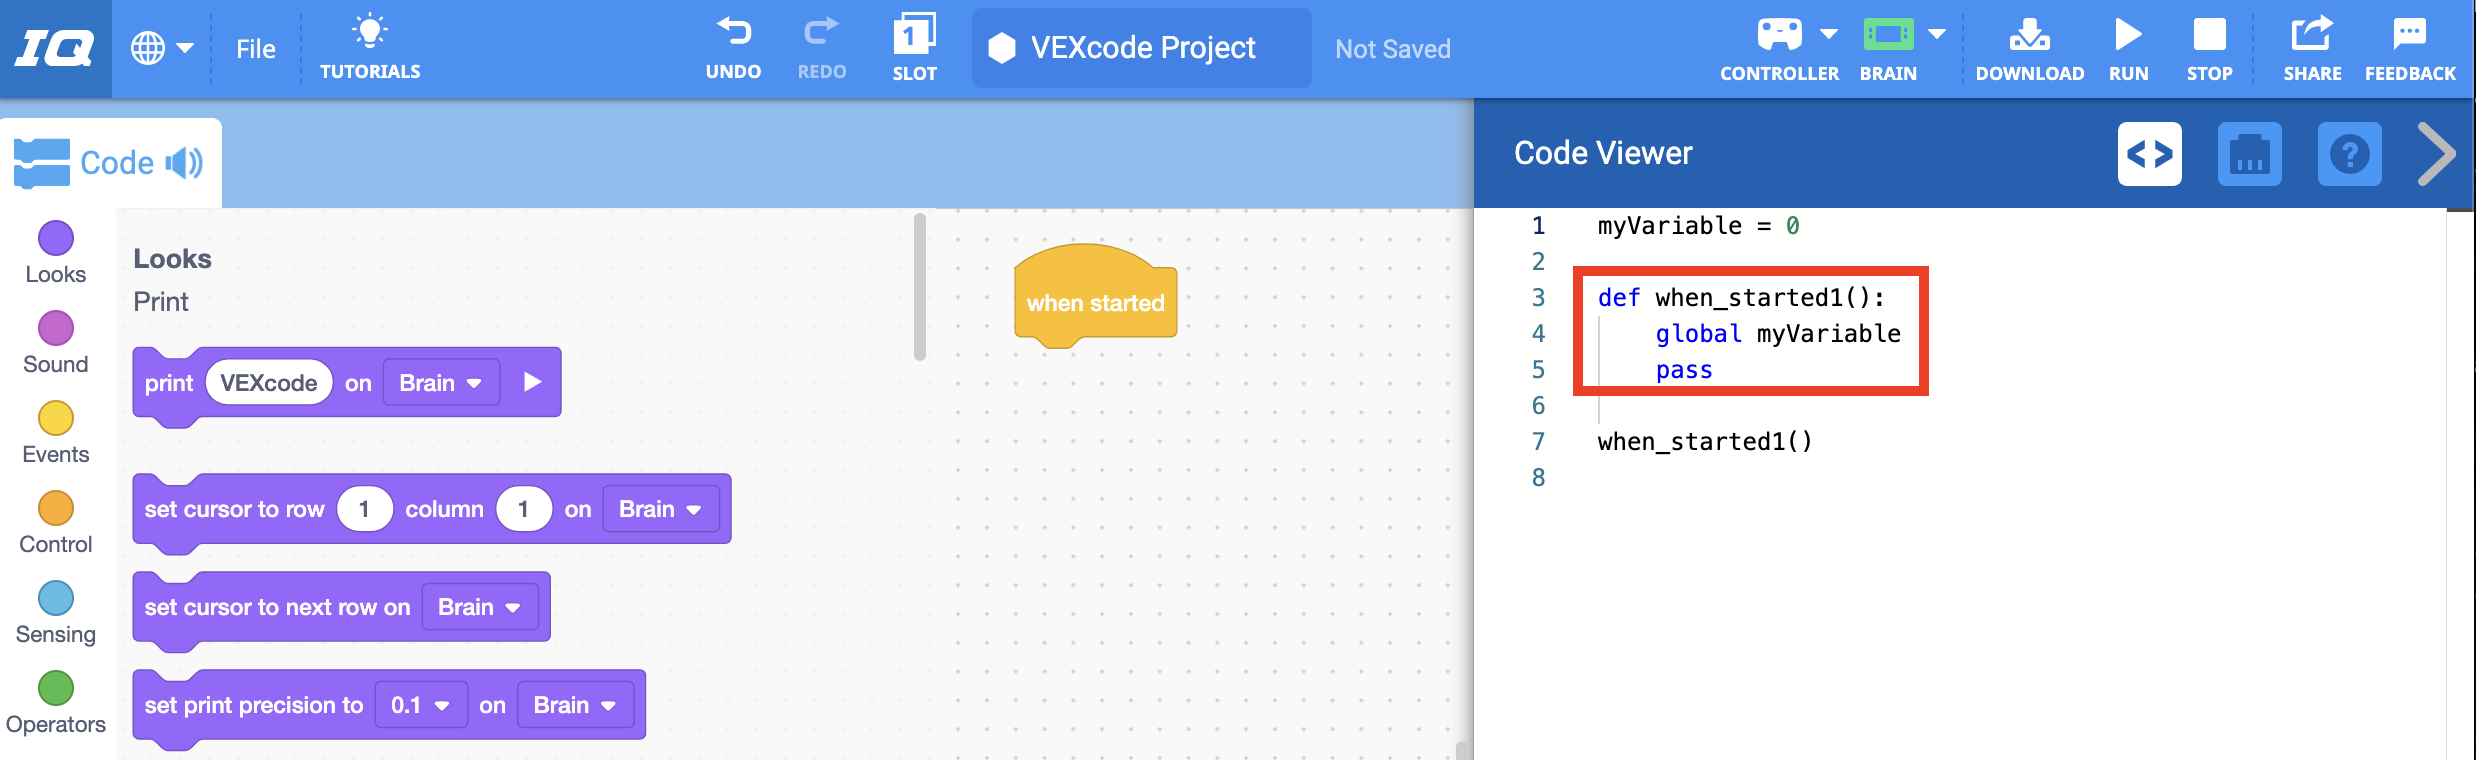Open the File menu
Screen dimensions: 2476x760
pos(256,48)
